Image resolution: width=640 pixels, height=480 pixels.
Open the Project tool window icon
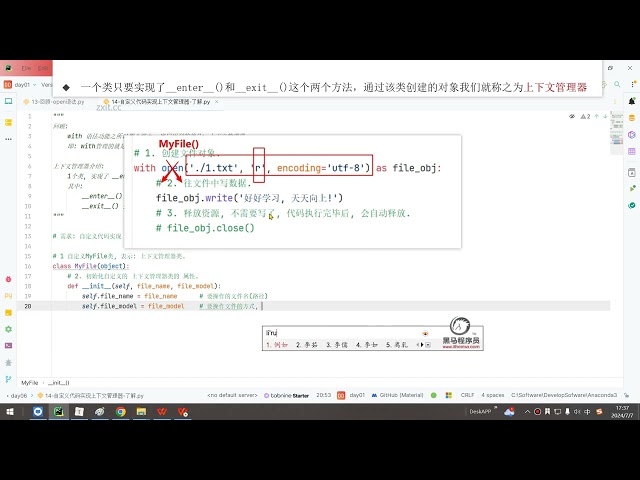8,101
